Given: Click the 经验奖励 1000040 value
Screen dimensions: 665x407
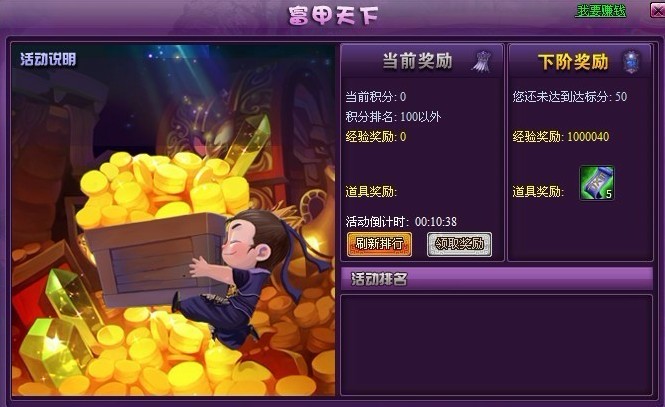Looking at the screenshot, I should [x=588, y=137].
